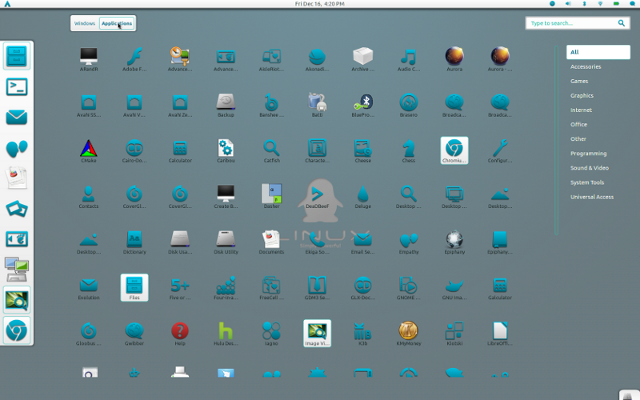Open Evolution mail client
Image resolution: width=640 pixels, height=400 pixels.
coord(89,288)
